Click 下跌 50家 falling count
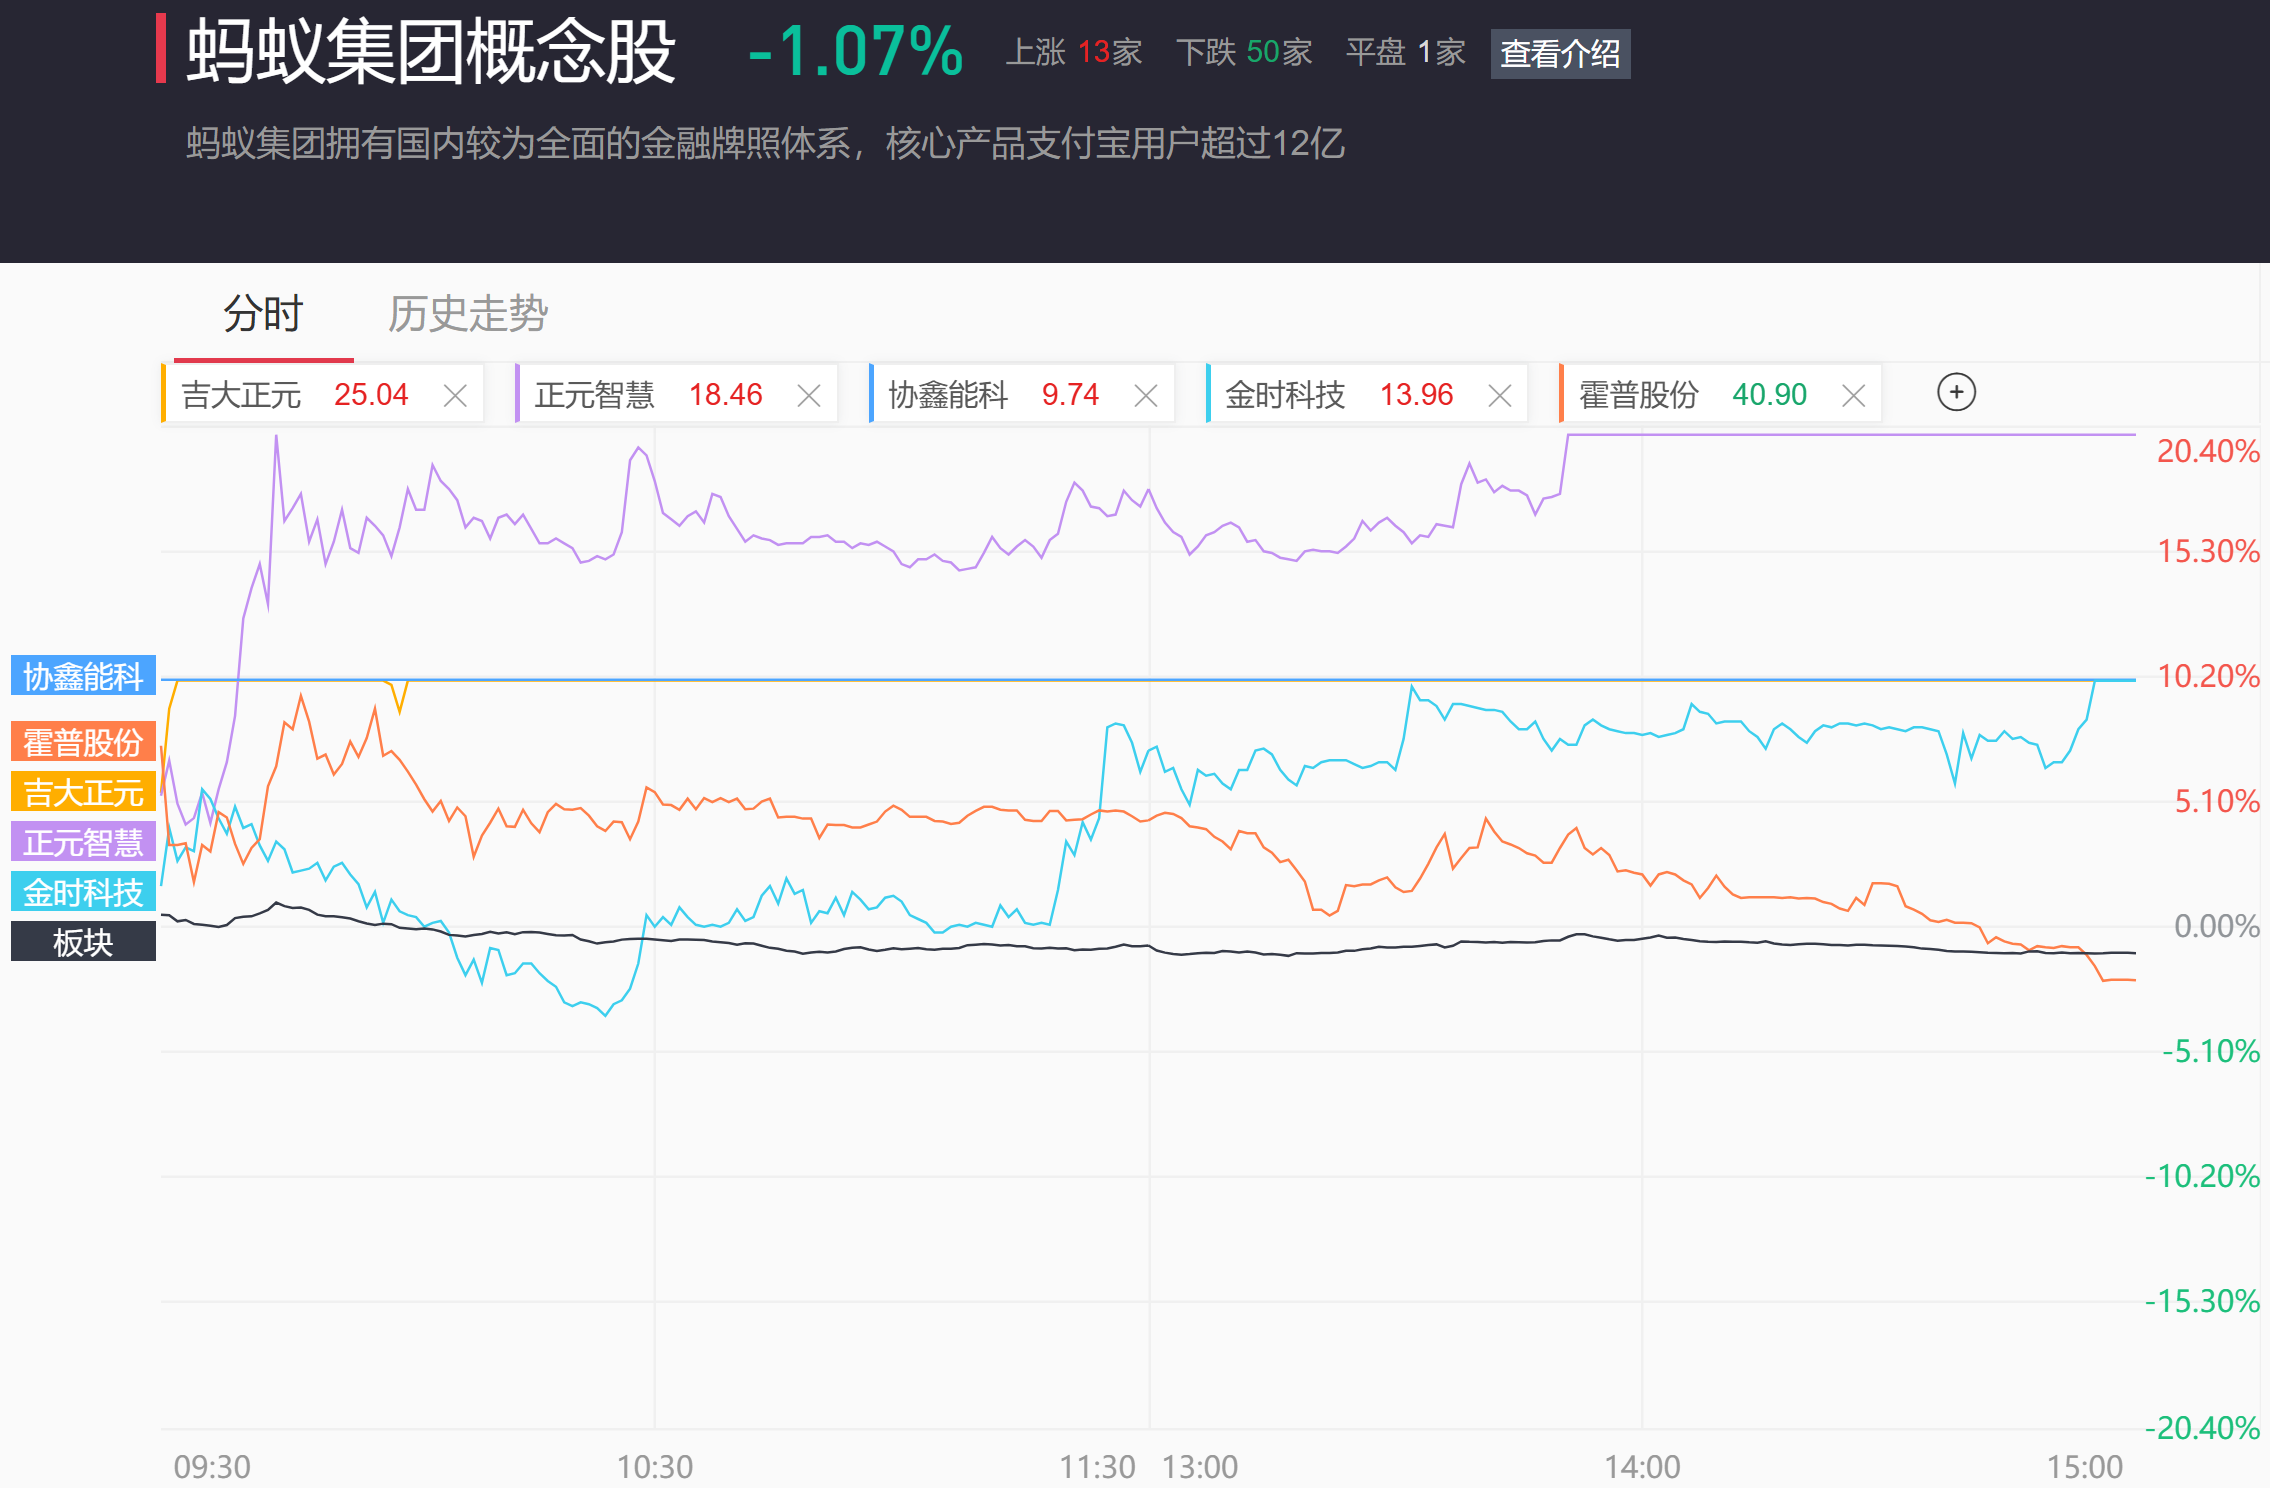Image resolution: width=2270 pixels, height=1488 pixels. tap(1244, 52)
